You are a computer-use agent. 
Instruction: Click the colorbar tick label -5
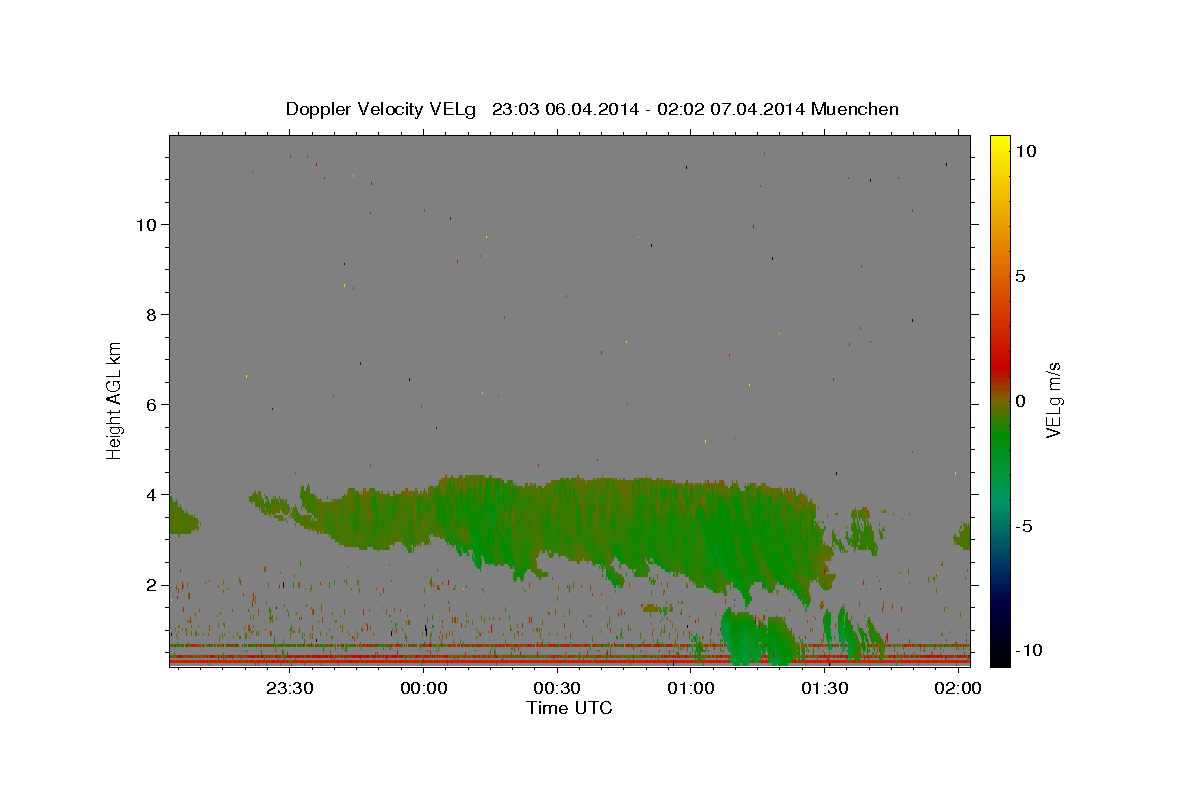pyautogui.click(x=1024, y=526)
